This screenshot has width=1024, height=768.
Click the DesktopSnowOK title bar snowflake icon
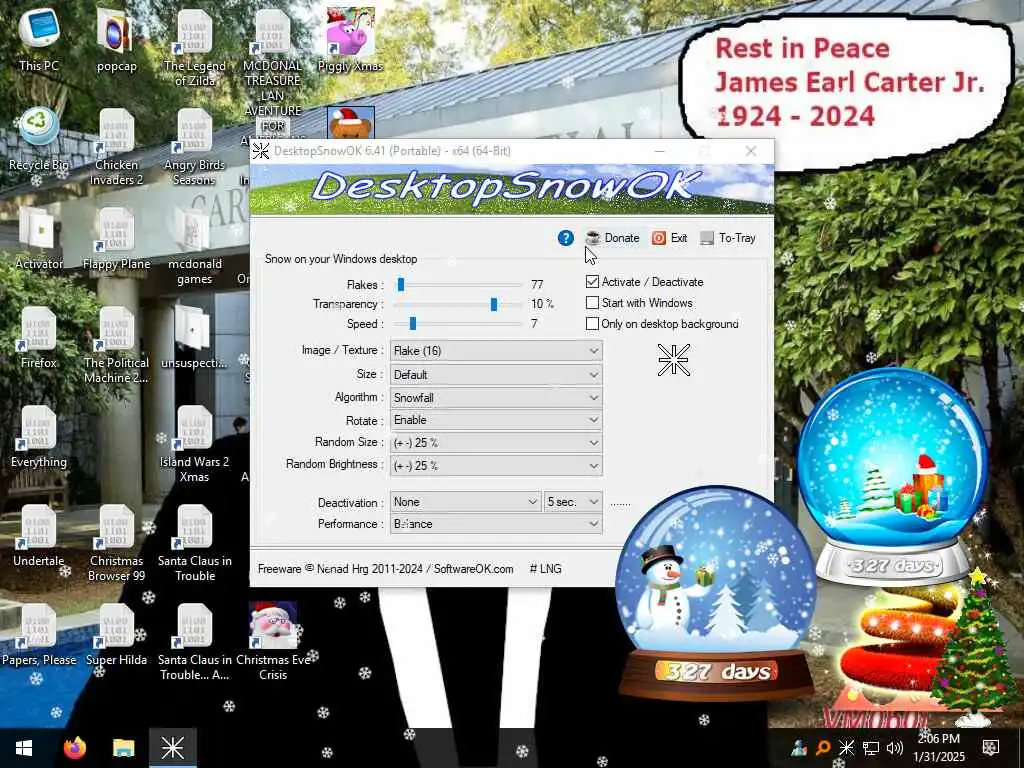coord(261,151)
